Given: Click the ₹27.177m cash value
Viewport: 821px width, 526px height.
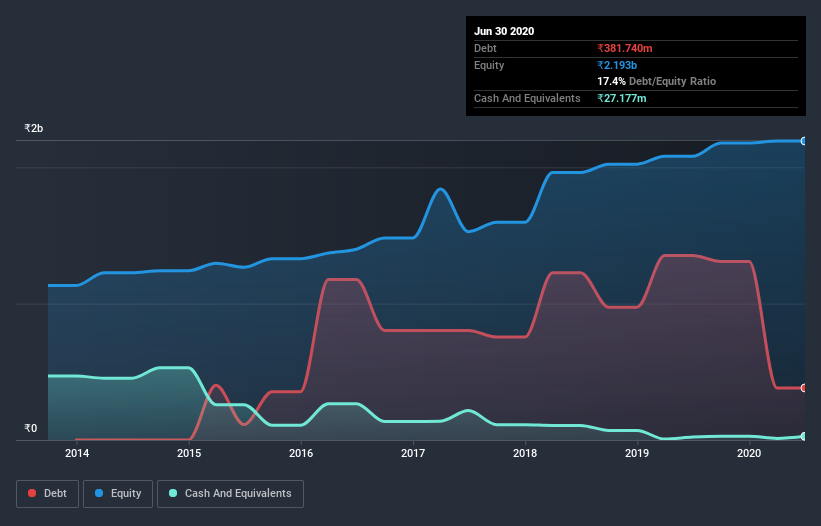Looking at the screenshot, I should click(x=622, y=98).
